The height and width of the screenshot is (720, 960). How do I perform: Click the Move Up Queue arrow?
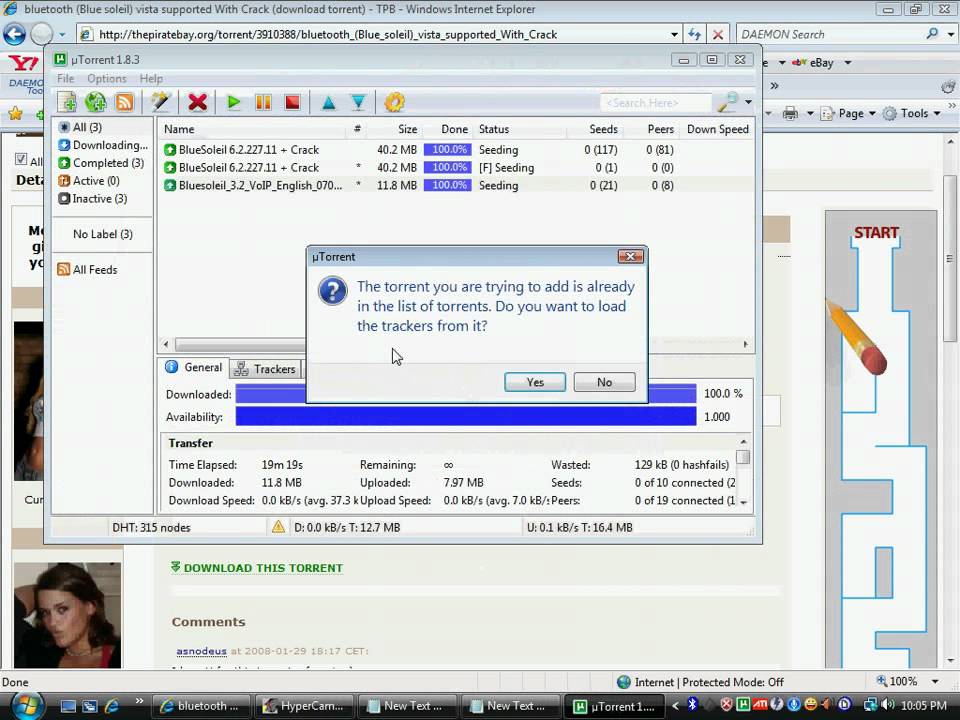pos(328,102)
